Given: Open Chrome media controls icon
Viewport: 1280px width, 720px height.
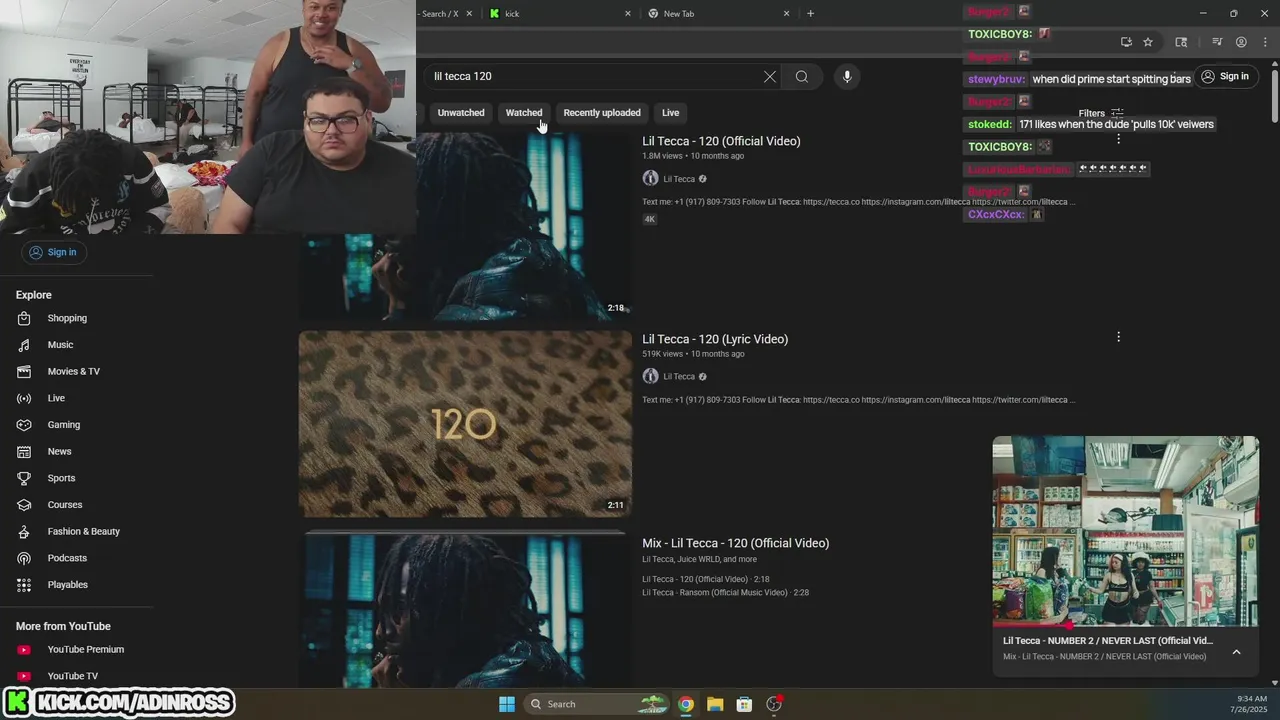Looking at the screenshot, I should 1217,42.
